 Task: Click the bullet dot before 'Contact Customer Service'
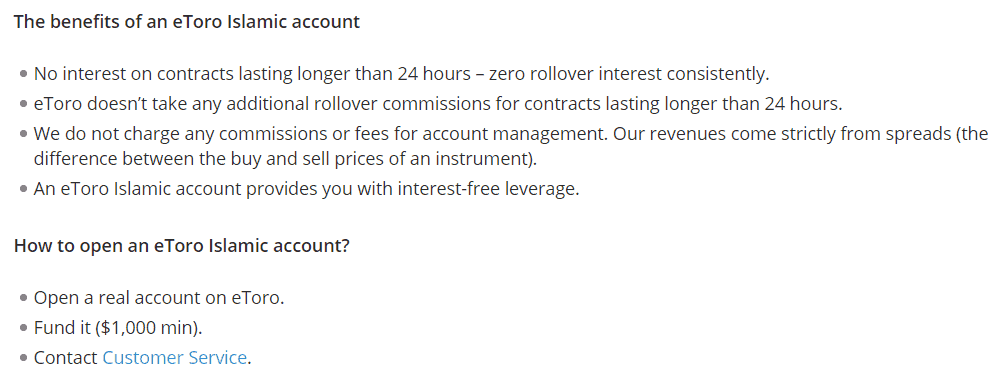coord(24,358)
